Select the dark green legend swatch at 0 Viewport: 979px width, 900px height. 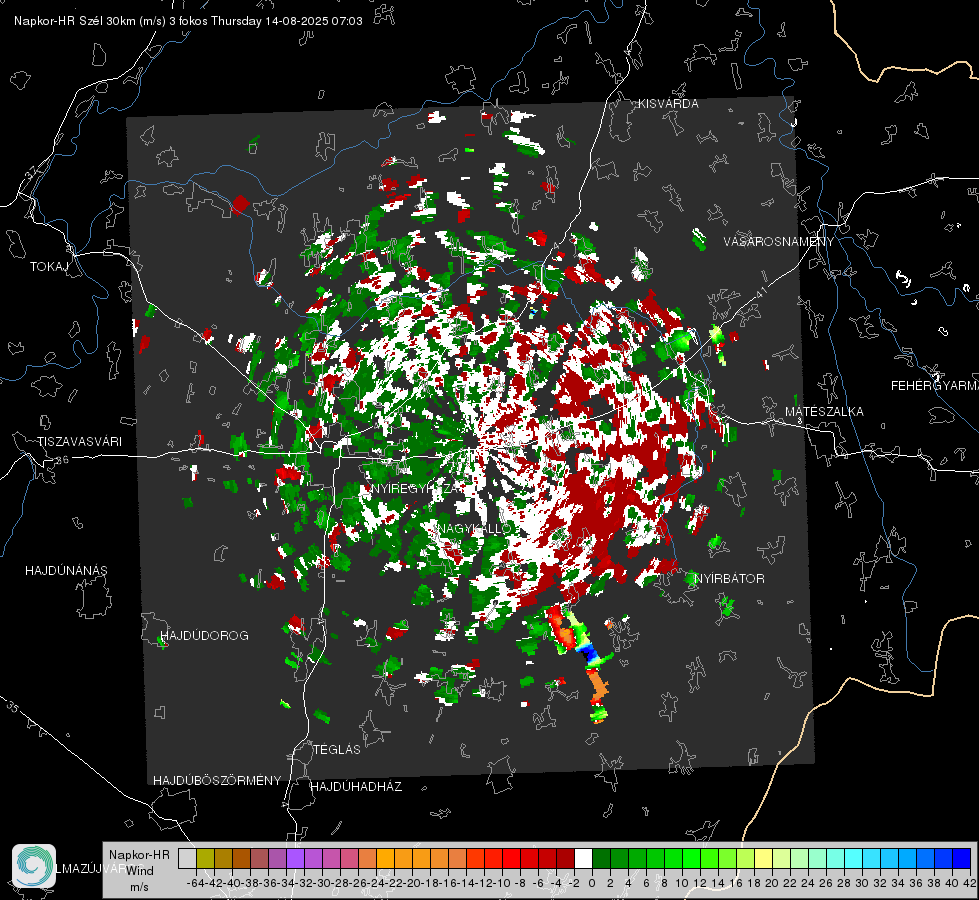[x=601, y=859]
